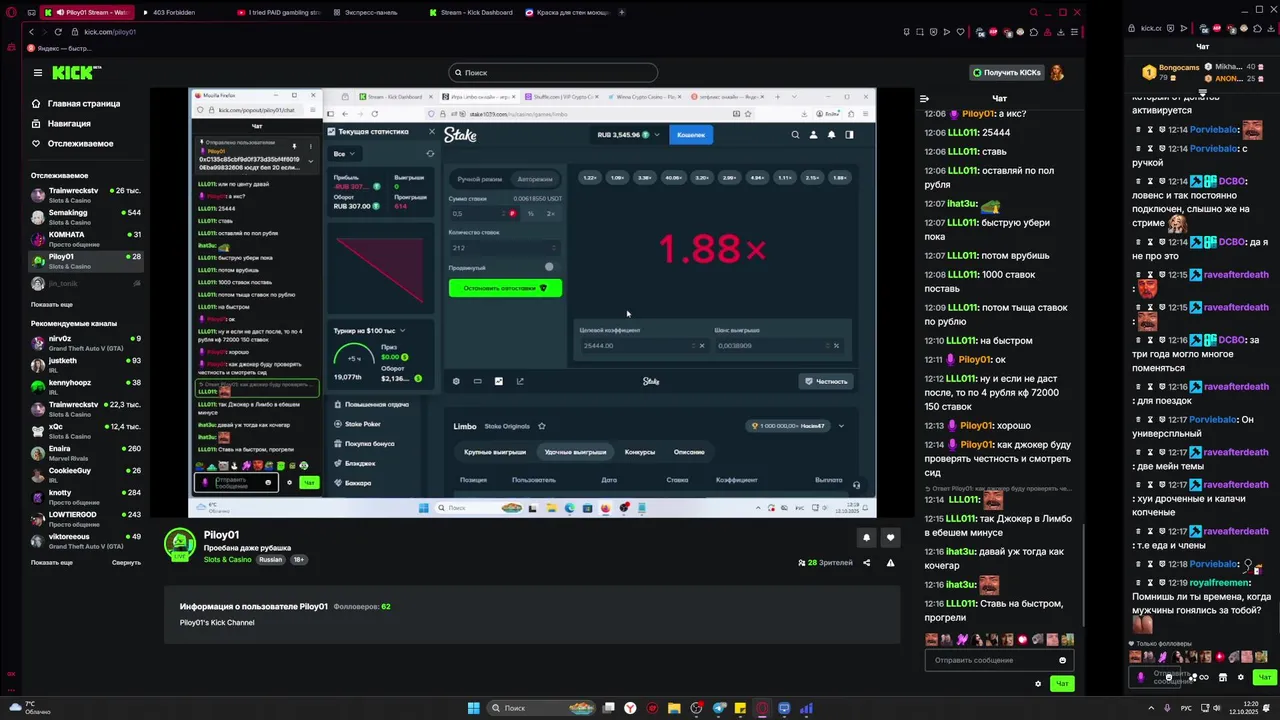The height and width of the screenshot is (720, 1280).
Task: Open Stake user account icon
Action: [x=813, y=134]
